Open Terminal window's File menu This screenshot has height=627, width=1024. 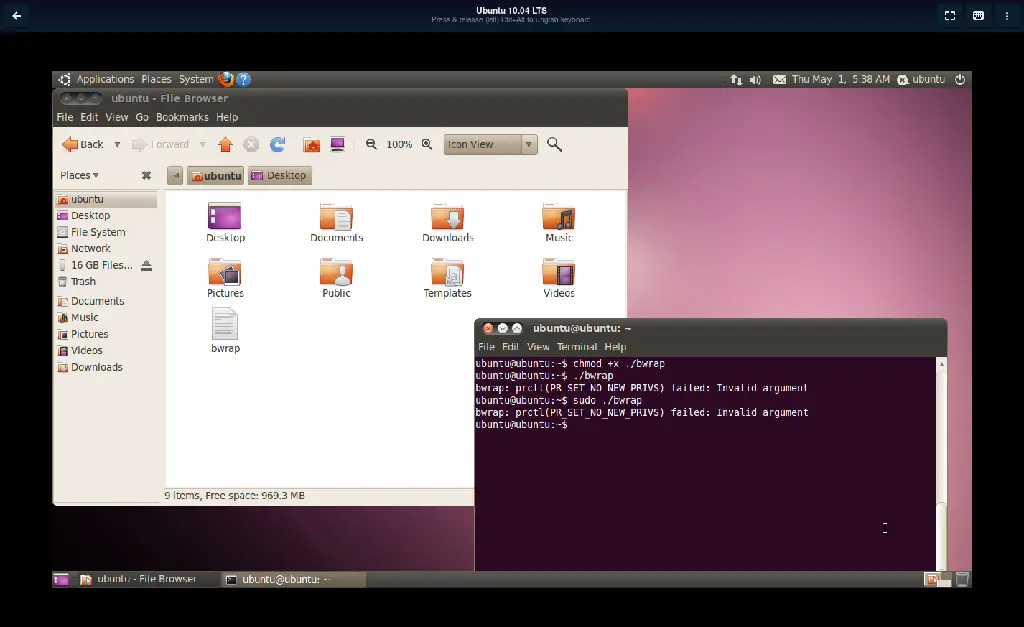click(x=487, y=347)
